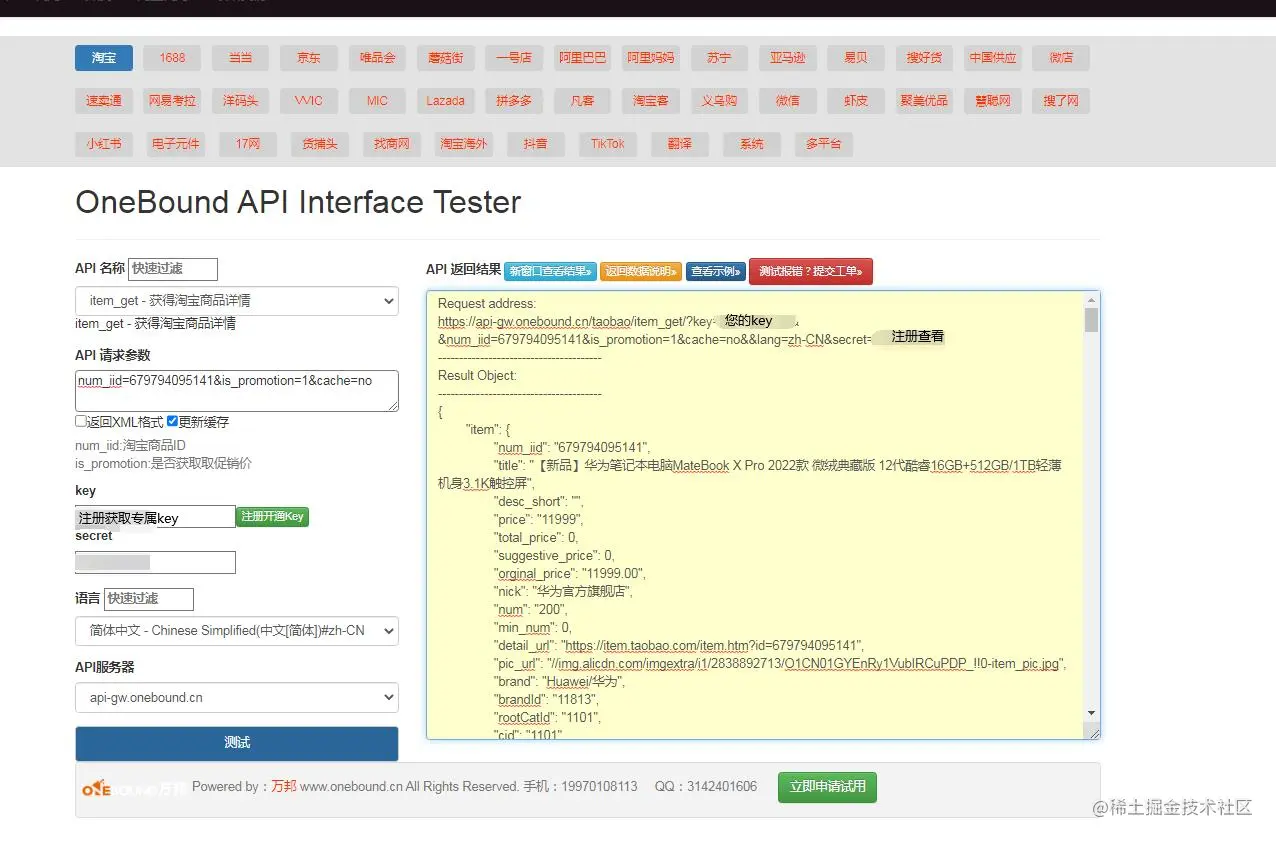This screenshot has height=841, width=1276.
Task: Click the OneBound 万邦 logo in footer
Action: click(x=132, y=789)
